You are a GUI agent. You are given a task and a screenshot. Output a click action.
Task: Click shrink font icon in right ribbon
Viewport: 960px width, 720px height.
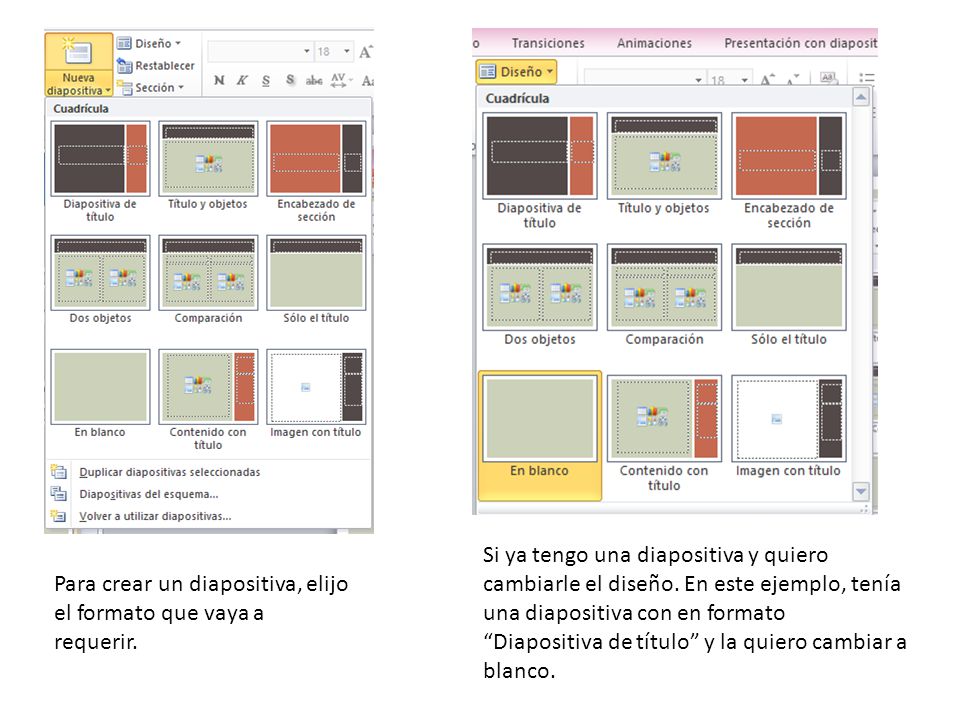(793, 79)
